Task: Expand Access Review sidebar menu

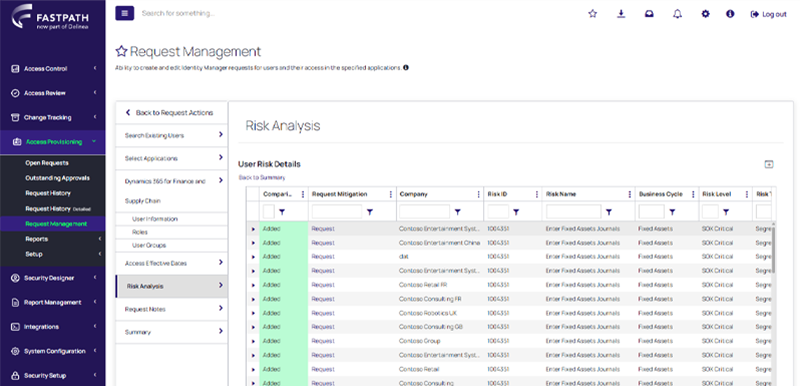Action: pos(53,93)
